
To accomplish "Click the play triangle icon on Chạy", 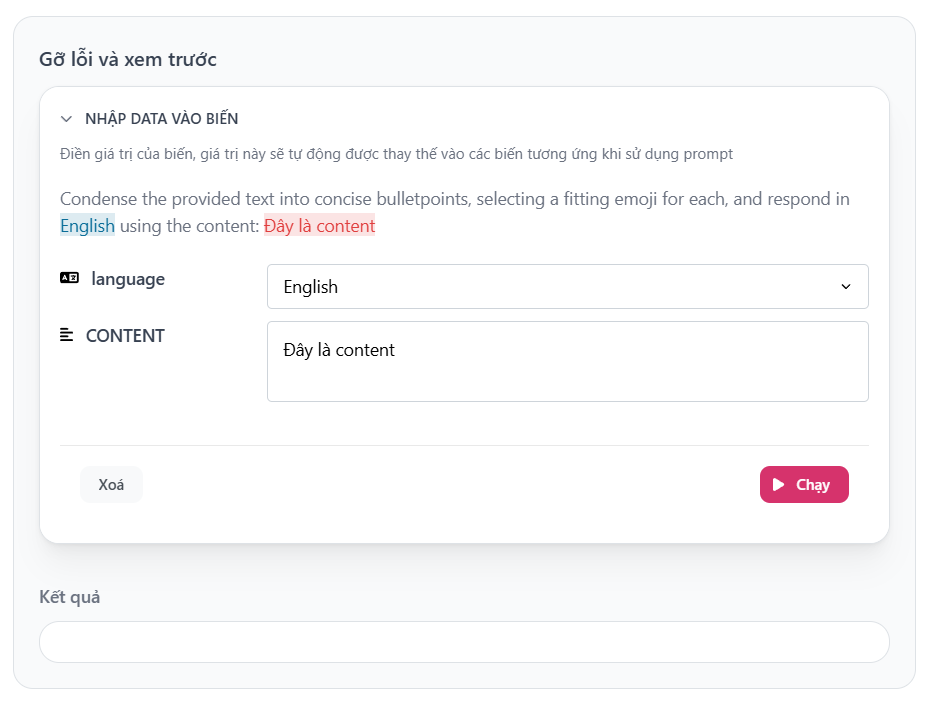I will (x=779, y=485).
